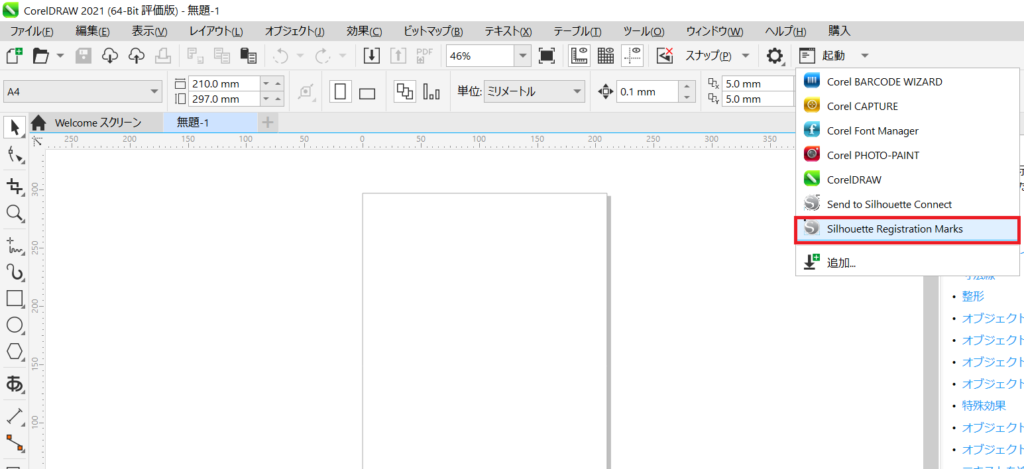The width and height of the screenshot is (1024, 469).
Task: Click the cloud download icon
Action: pyautogui.click(x=109, y=56)
